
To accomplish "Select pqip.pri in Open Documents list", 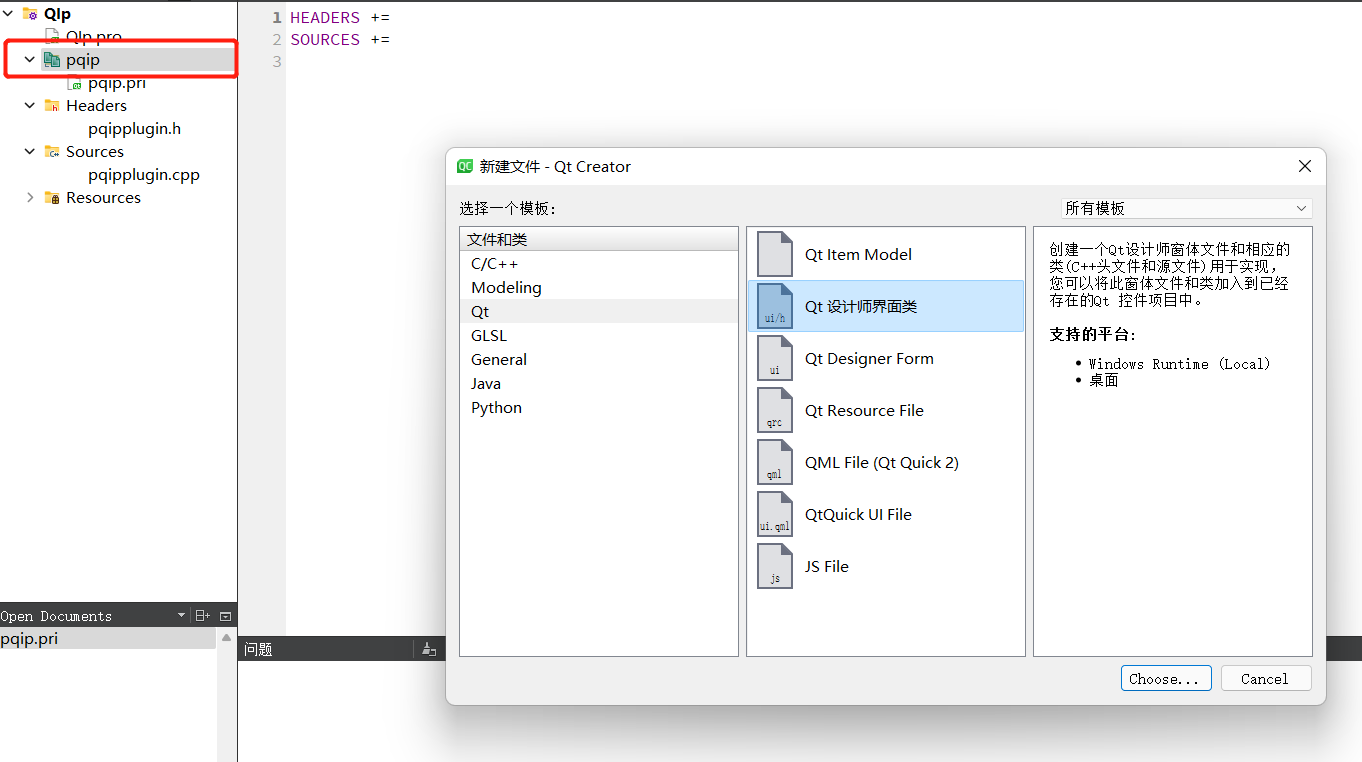I will pos(108,638).
